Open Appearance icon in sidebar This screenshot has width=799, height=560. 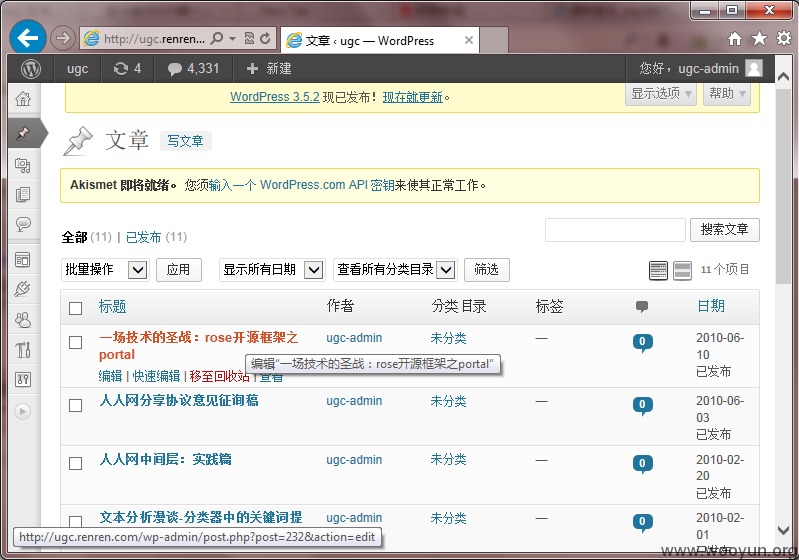23,260
